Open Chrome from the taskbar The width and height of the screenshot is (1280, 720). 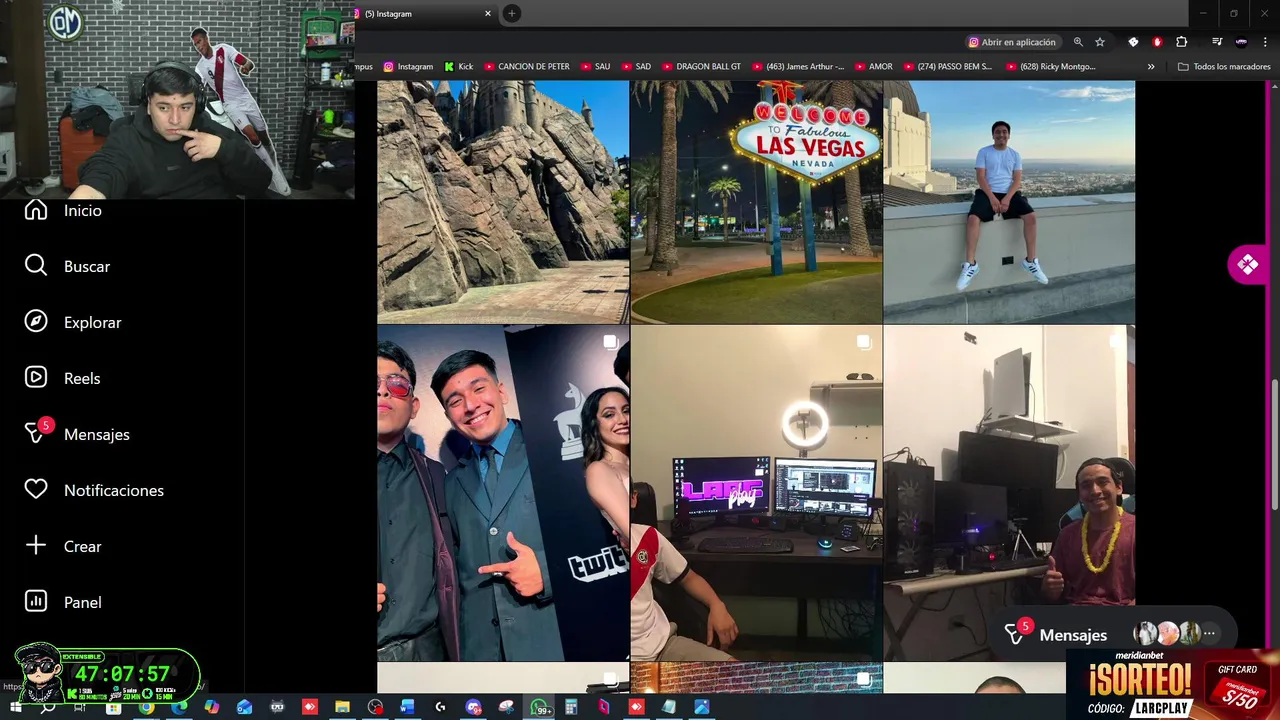point(146,707)
